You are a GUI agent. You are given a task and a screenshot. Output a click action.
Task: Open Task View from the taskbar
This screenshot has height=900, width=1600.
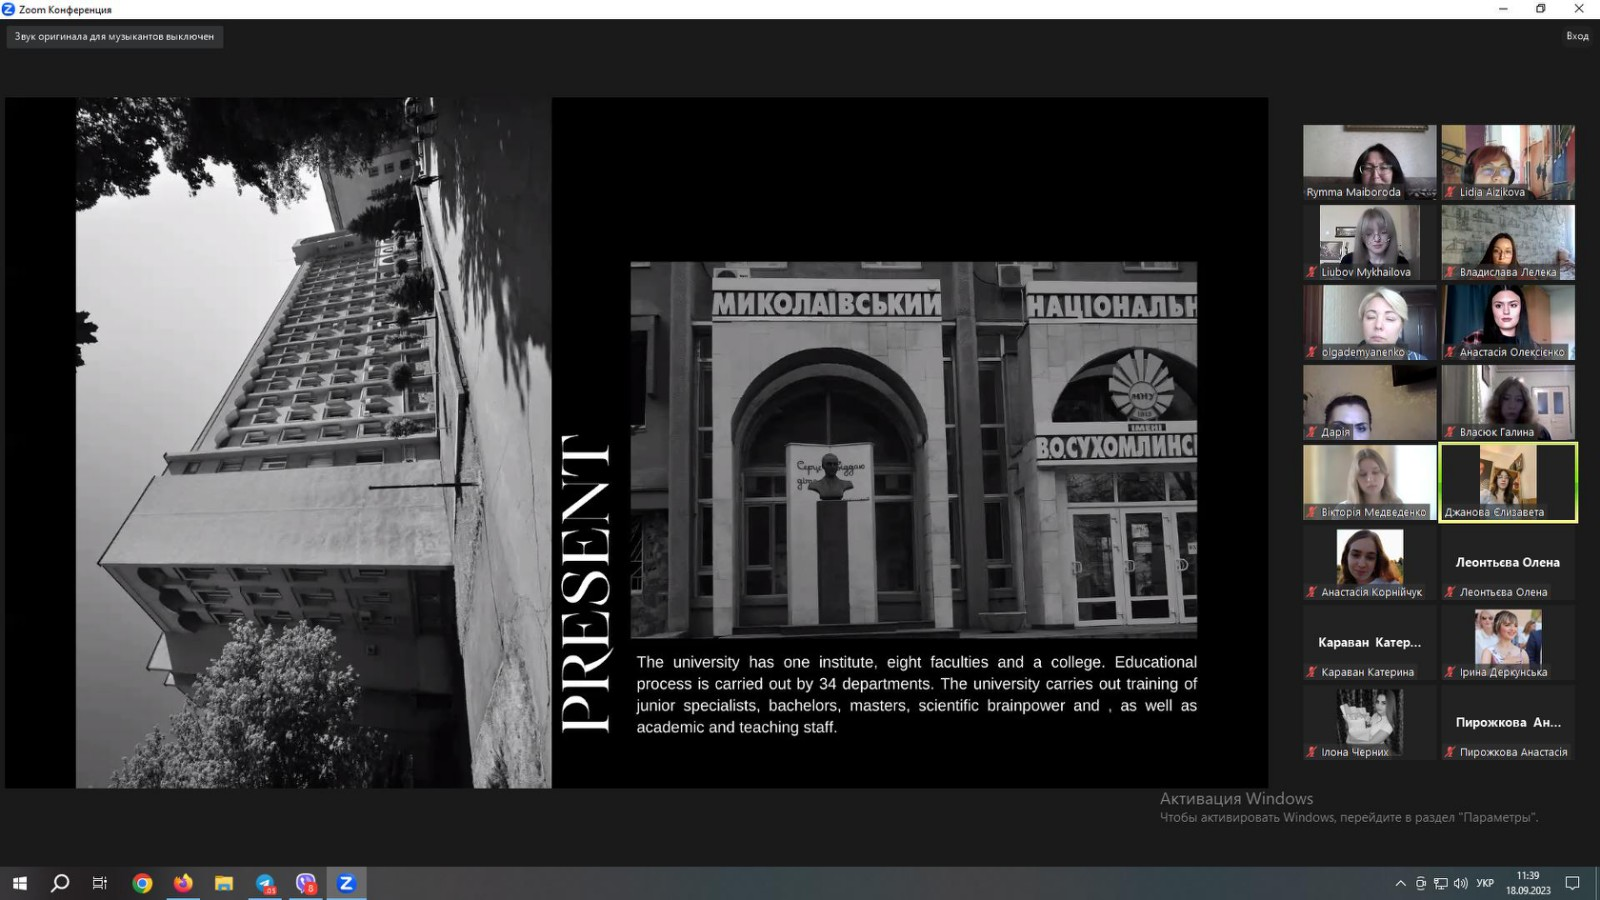tap(100, 883)
